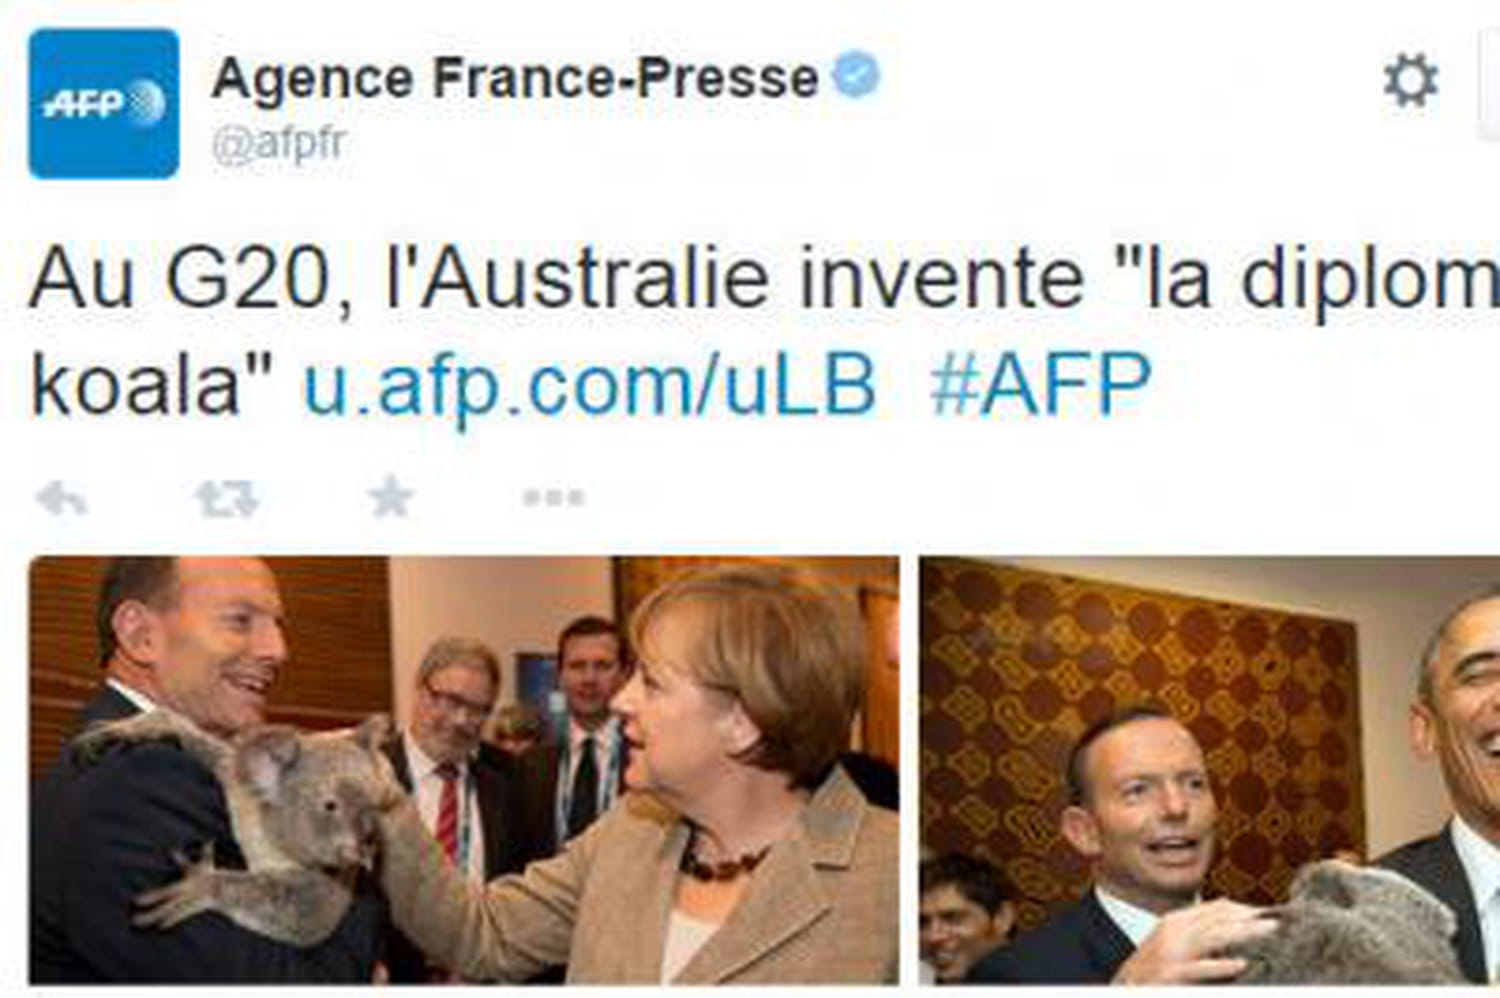
Task: Follow the u.afp.com/uLB link
Action: (x=590, y=384)
